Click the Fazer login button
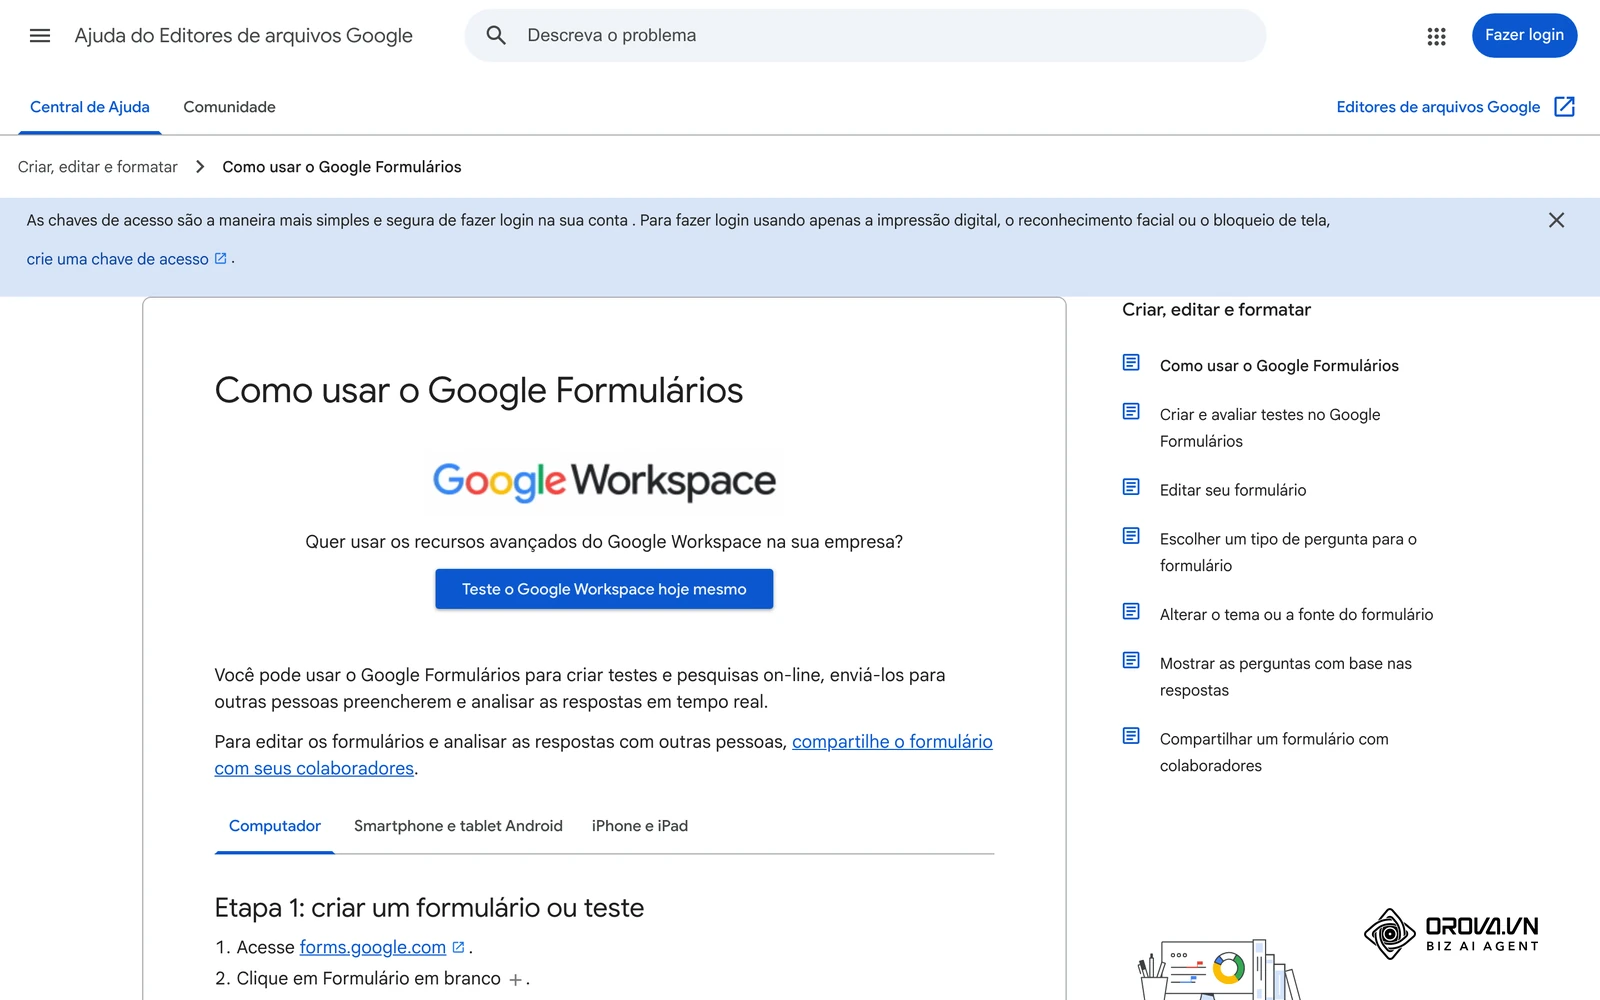The image size is (1600, 1000). (1524, 35)
